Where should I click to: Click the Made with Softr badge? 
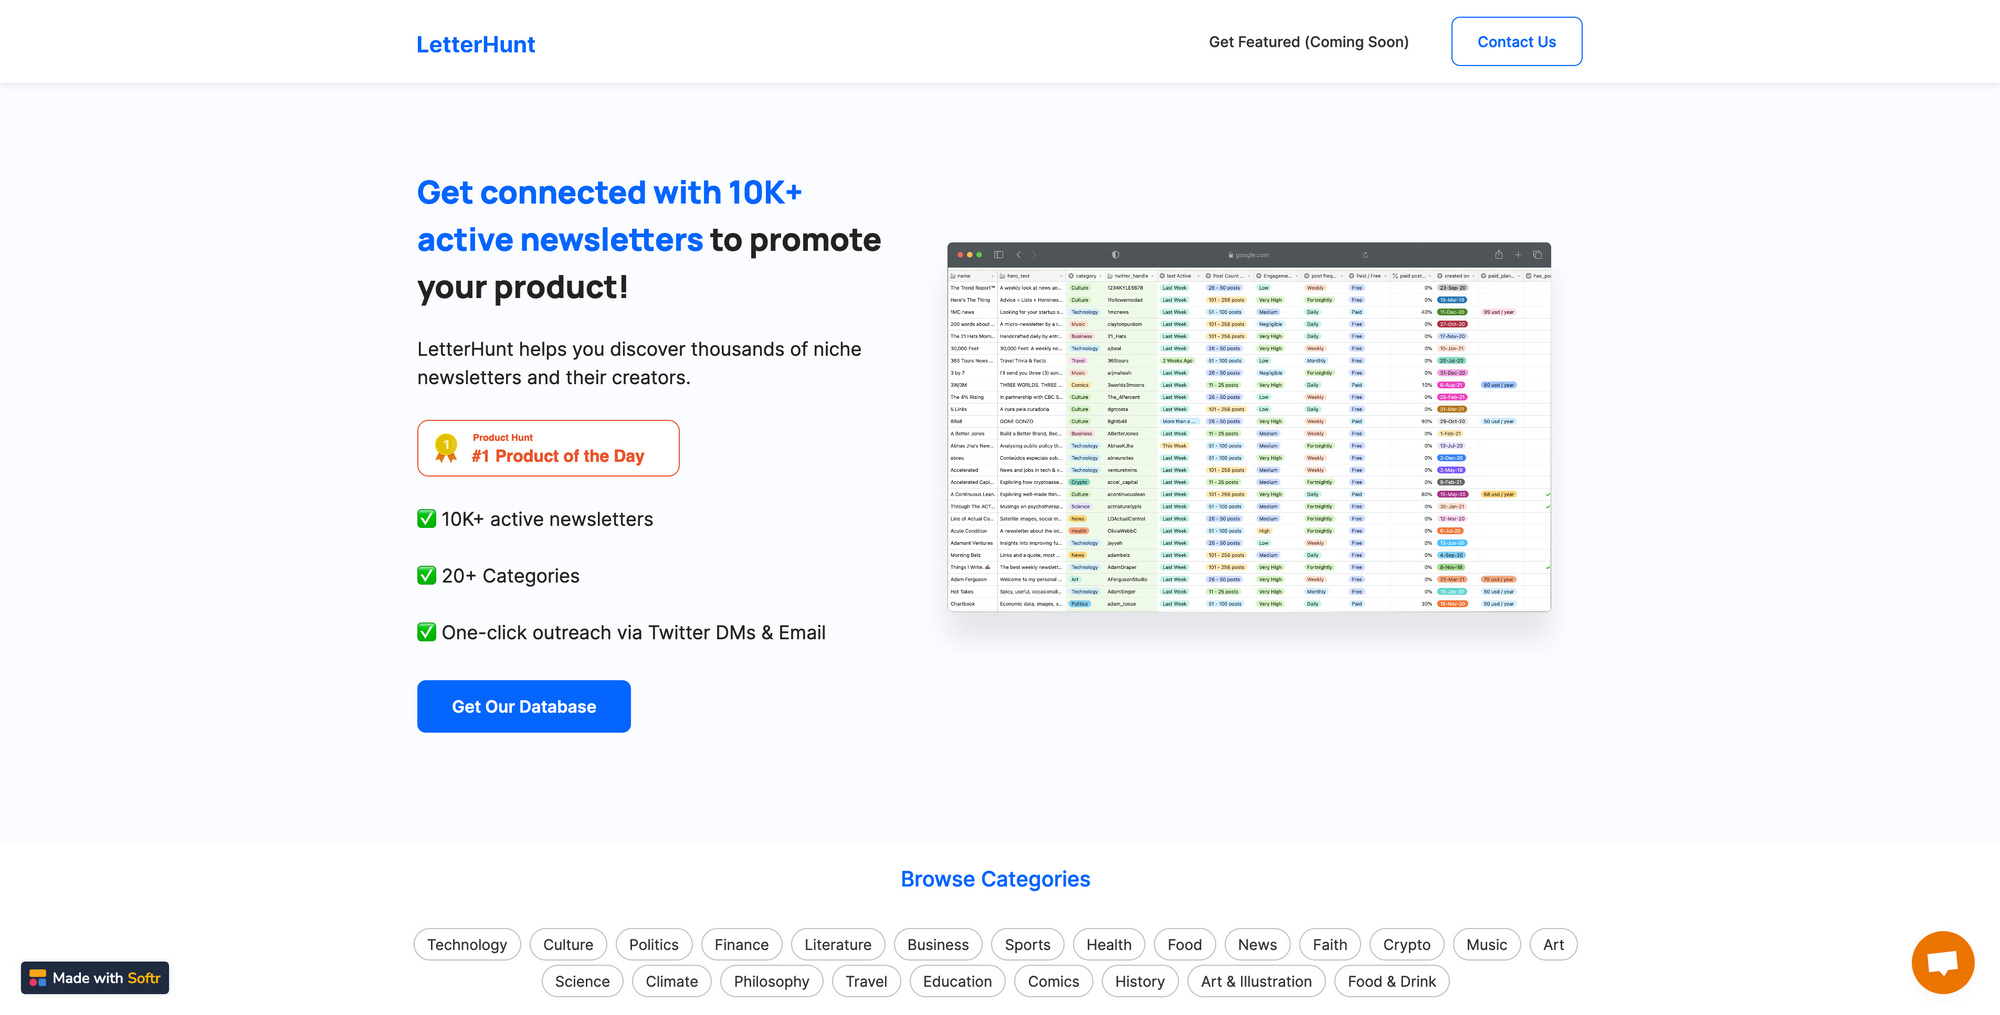(95, 978)
